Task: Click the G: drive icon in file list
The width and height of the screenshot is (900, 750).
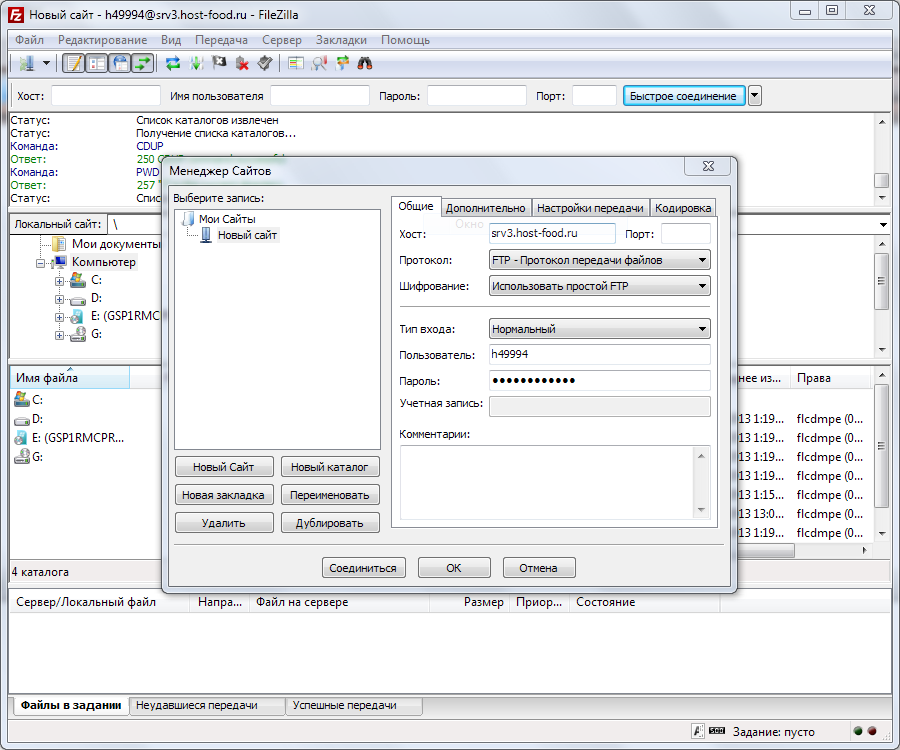Action: click(x=22, y=457)
